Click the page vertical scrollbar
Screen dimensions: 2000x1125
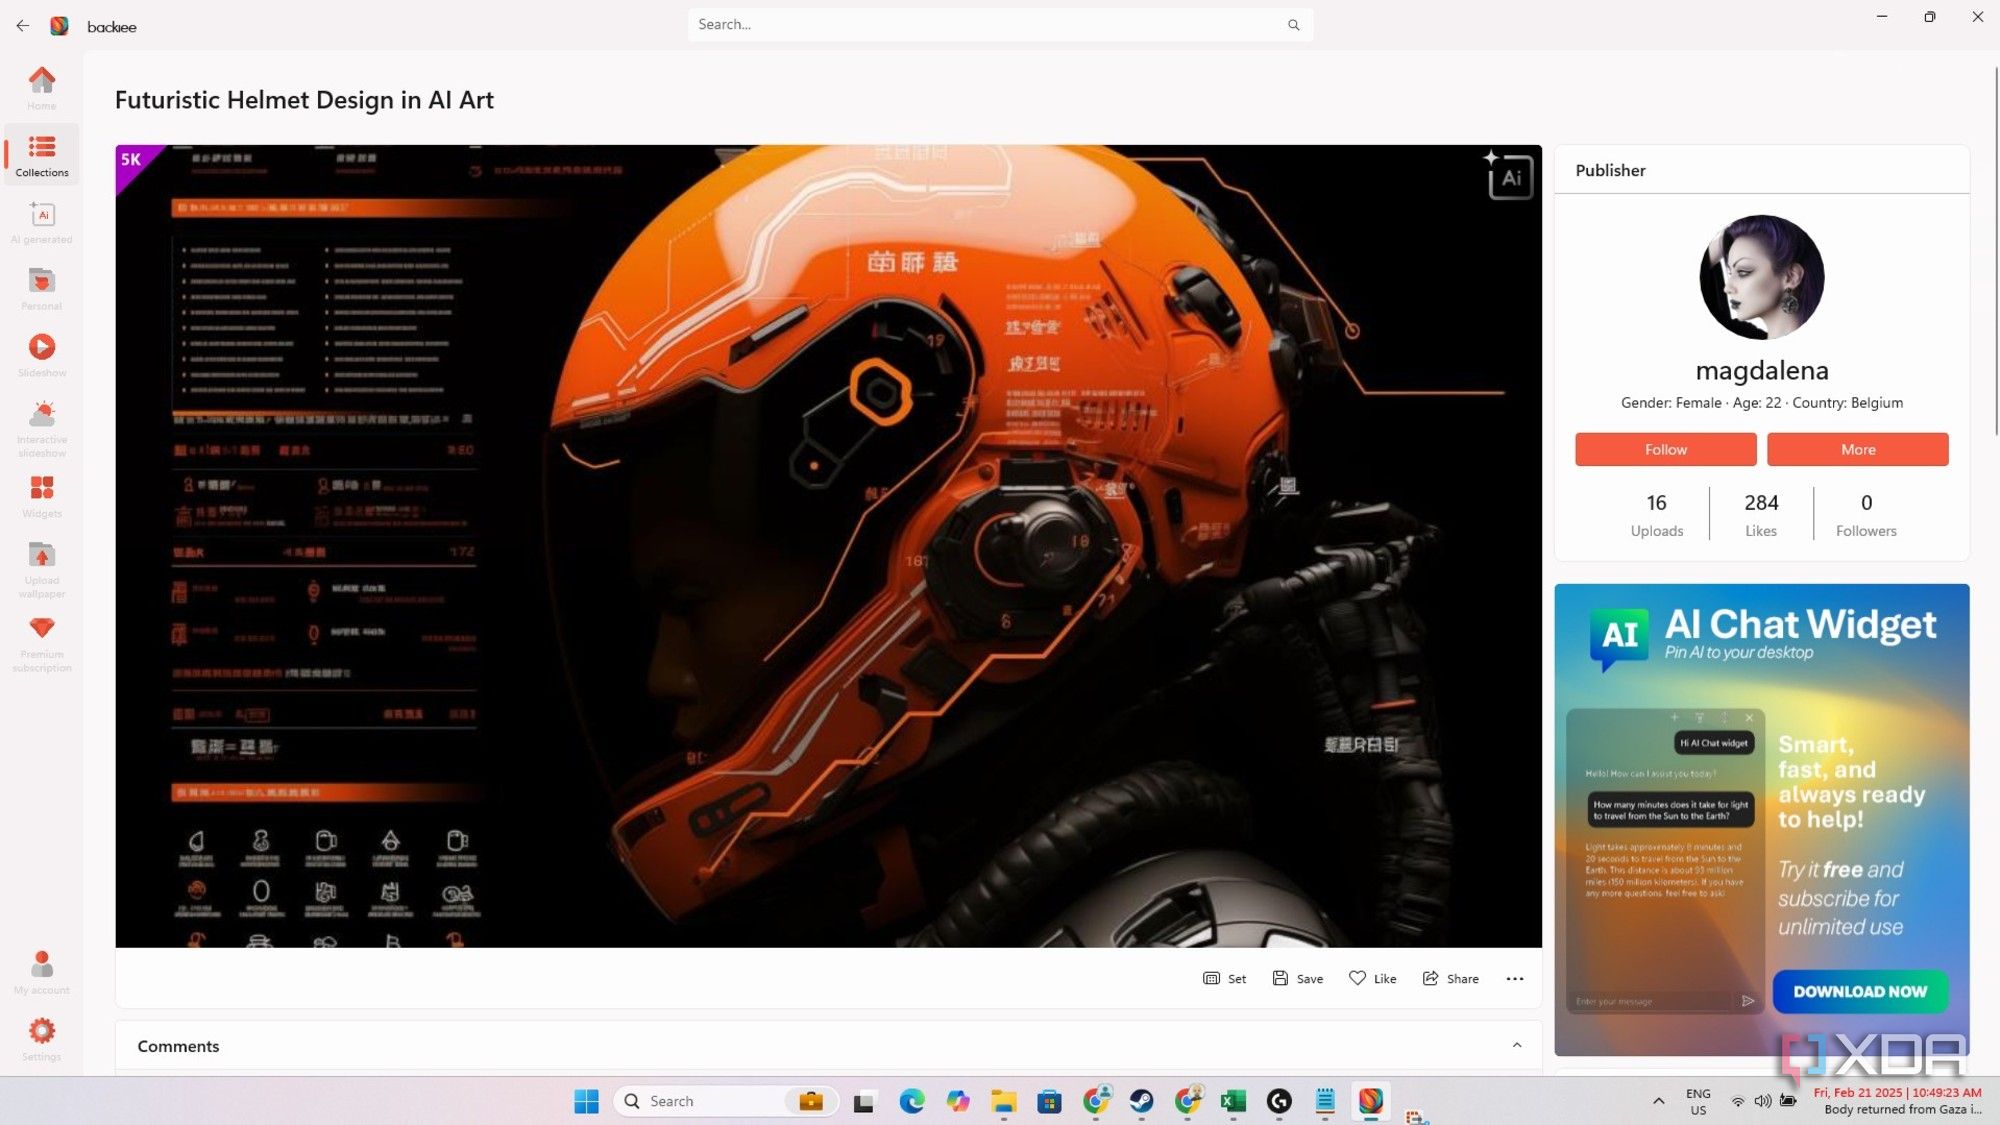[x=1995, y=250]
